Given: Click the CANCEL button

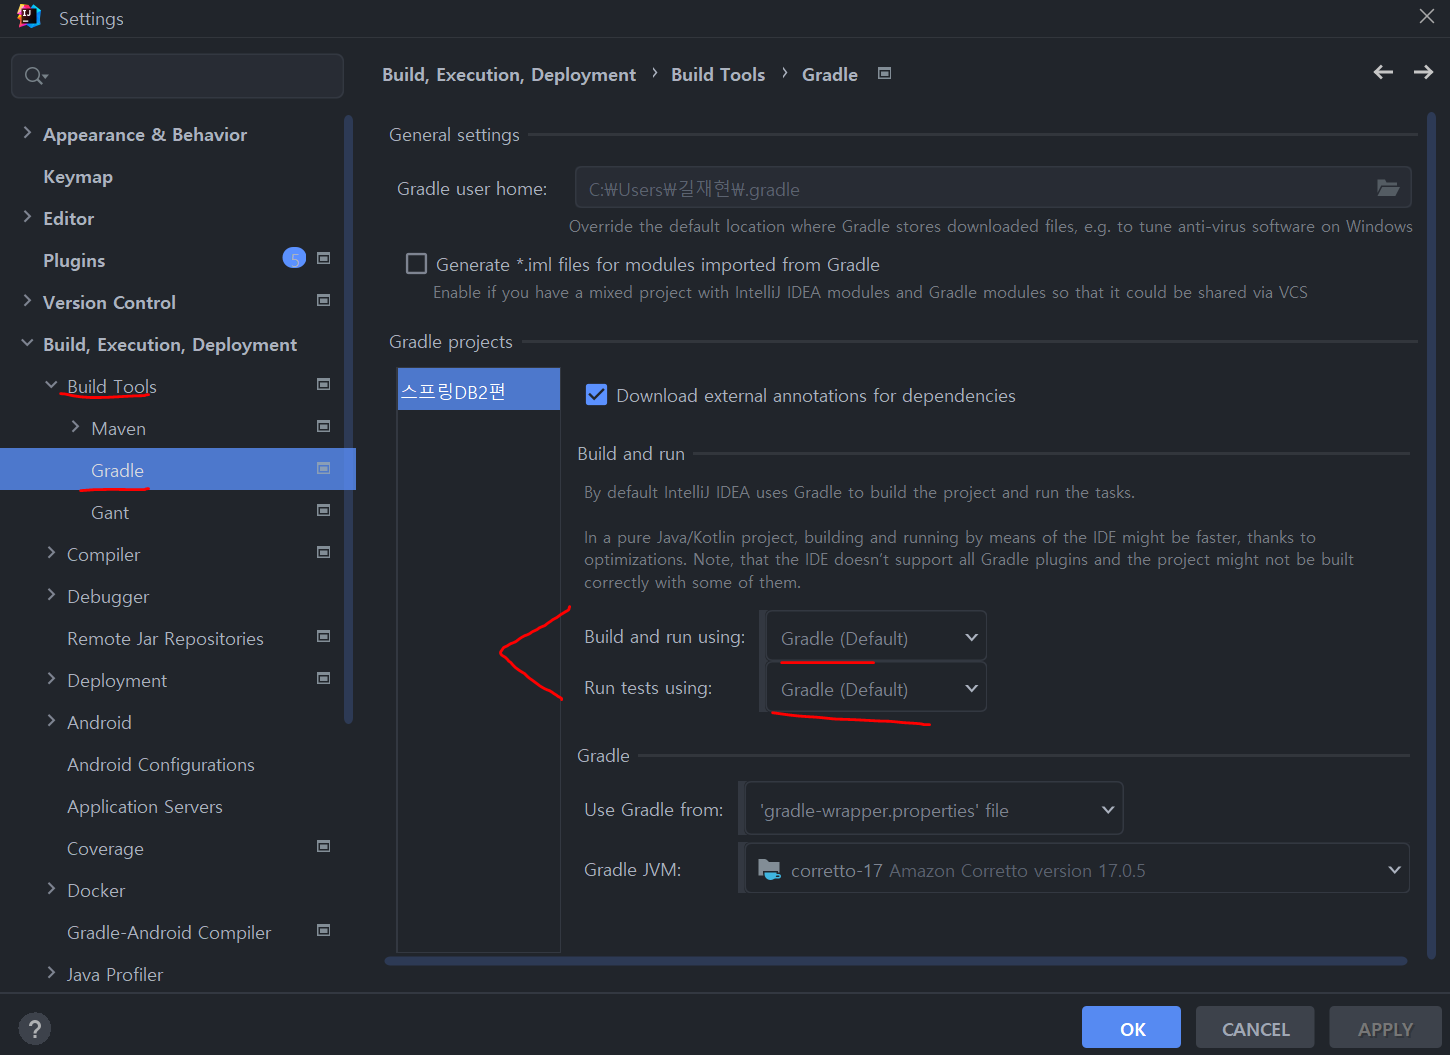Looking at the screenshot, I should (1255, 1028).
